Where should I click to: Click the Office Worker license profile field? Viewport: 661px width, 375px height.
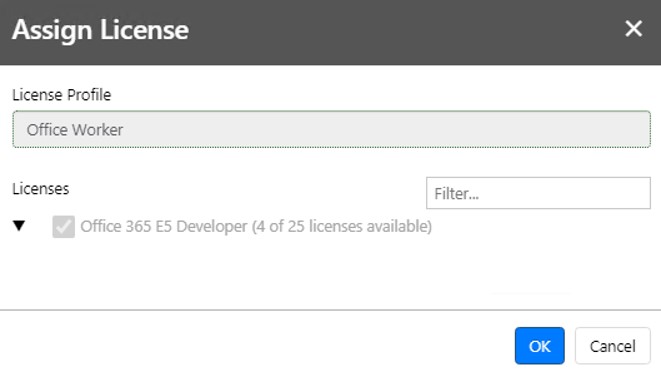point(331,129)
